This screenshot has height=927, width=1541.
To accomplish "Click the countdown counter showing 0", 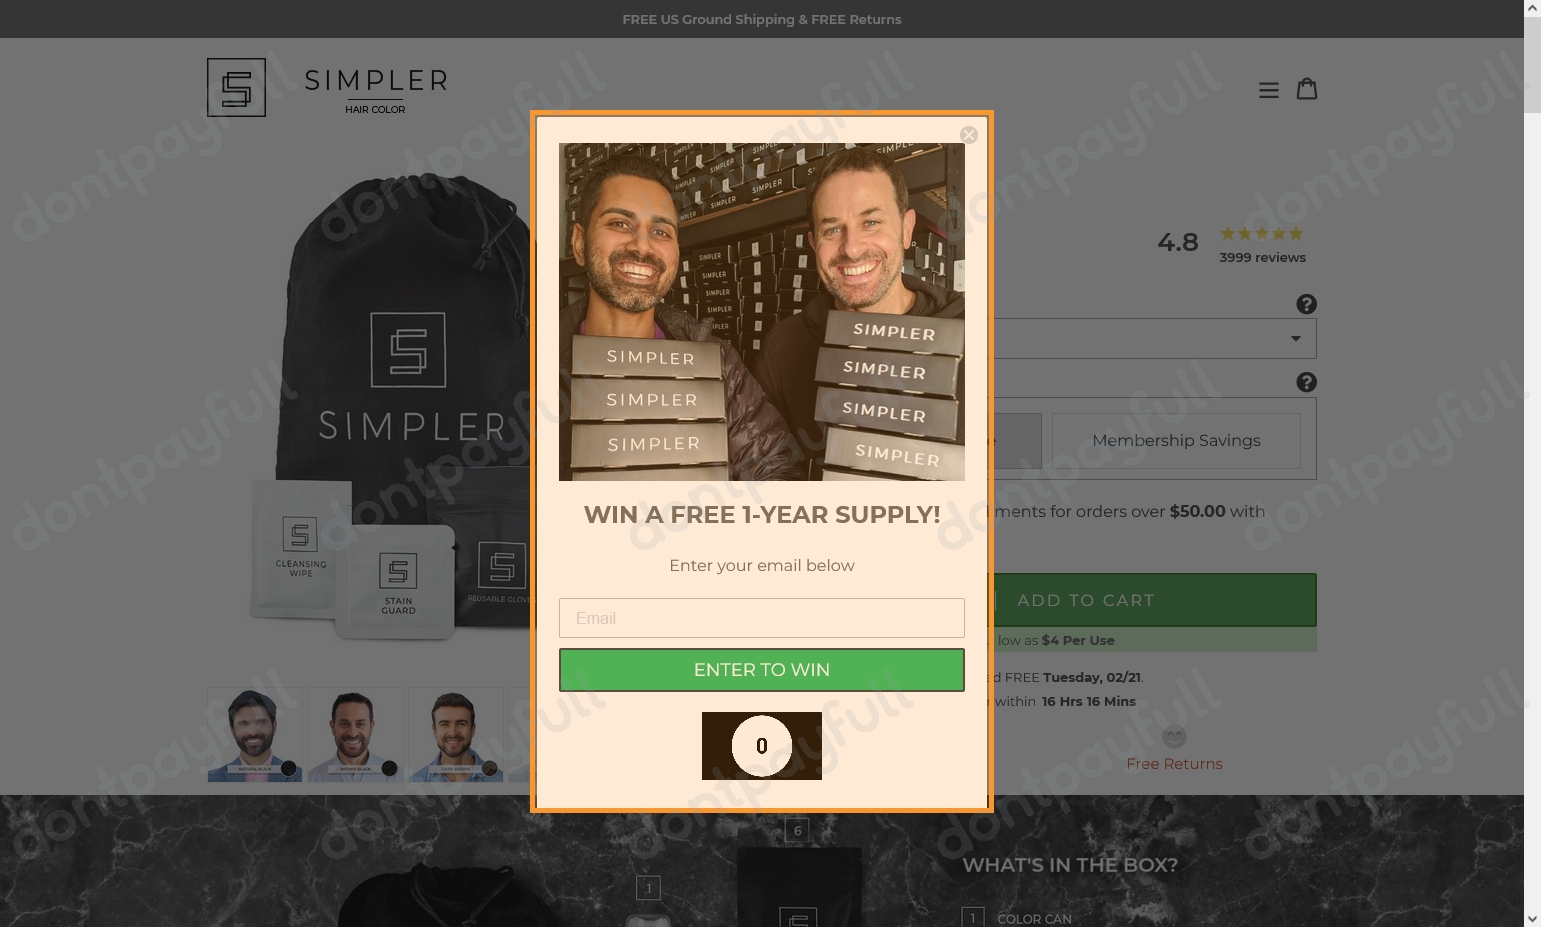I will point(762,746).
